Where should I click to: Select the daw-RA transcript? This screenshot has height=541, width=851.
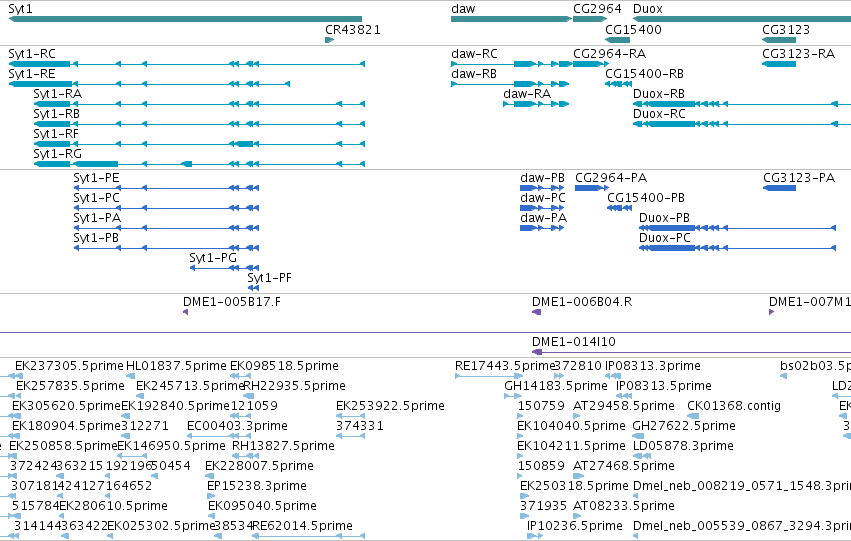coord(536,104)
